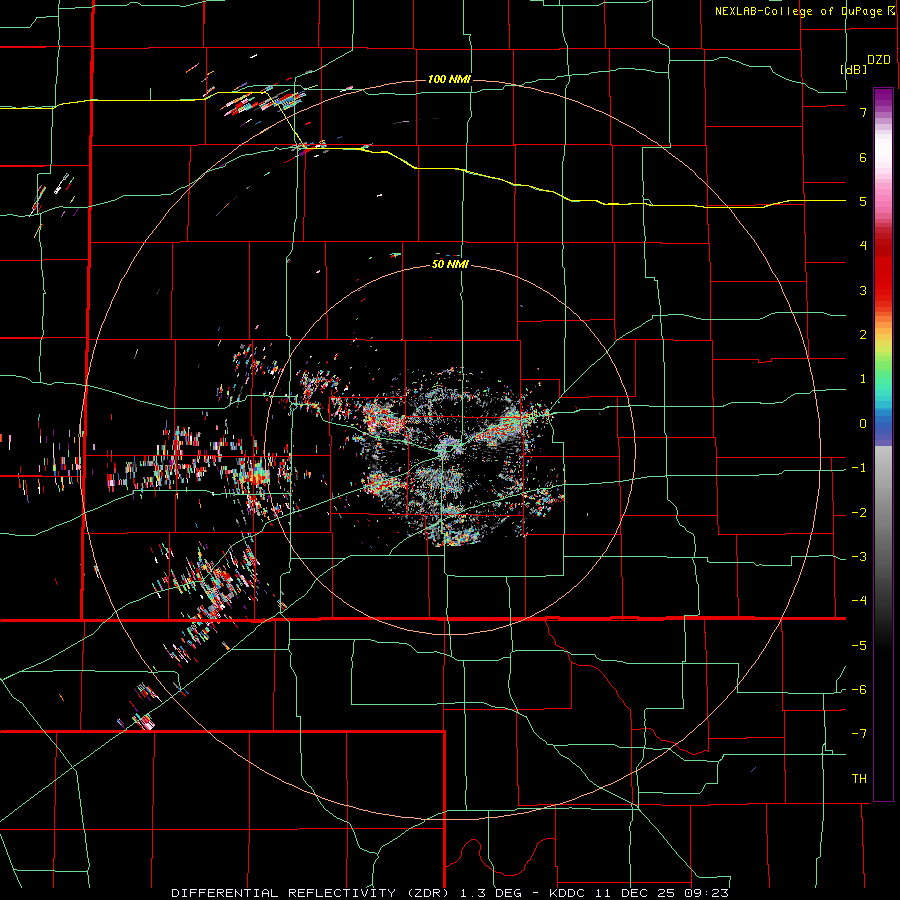Image resolution: width=900 pixels, height=900 pixels.
Task: Click the 3 value on color scale
Action: (863, 290)
